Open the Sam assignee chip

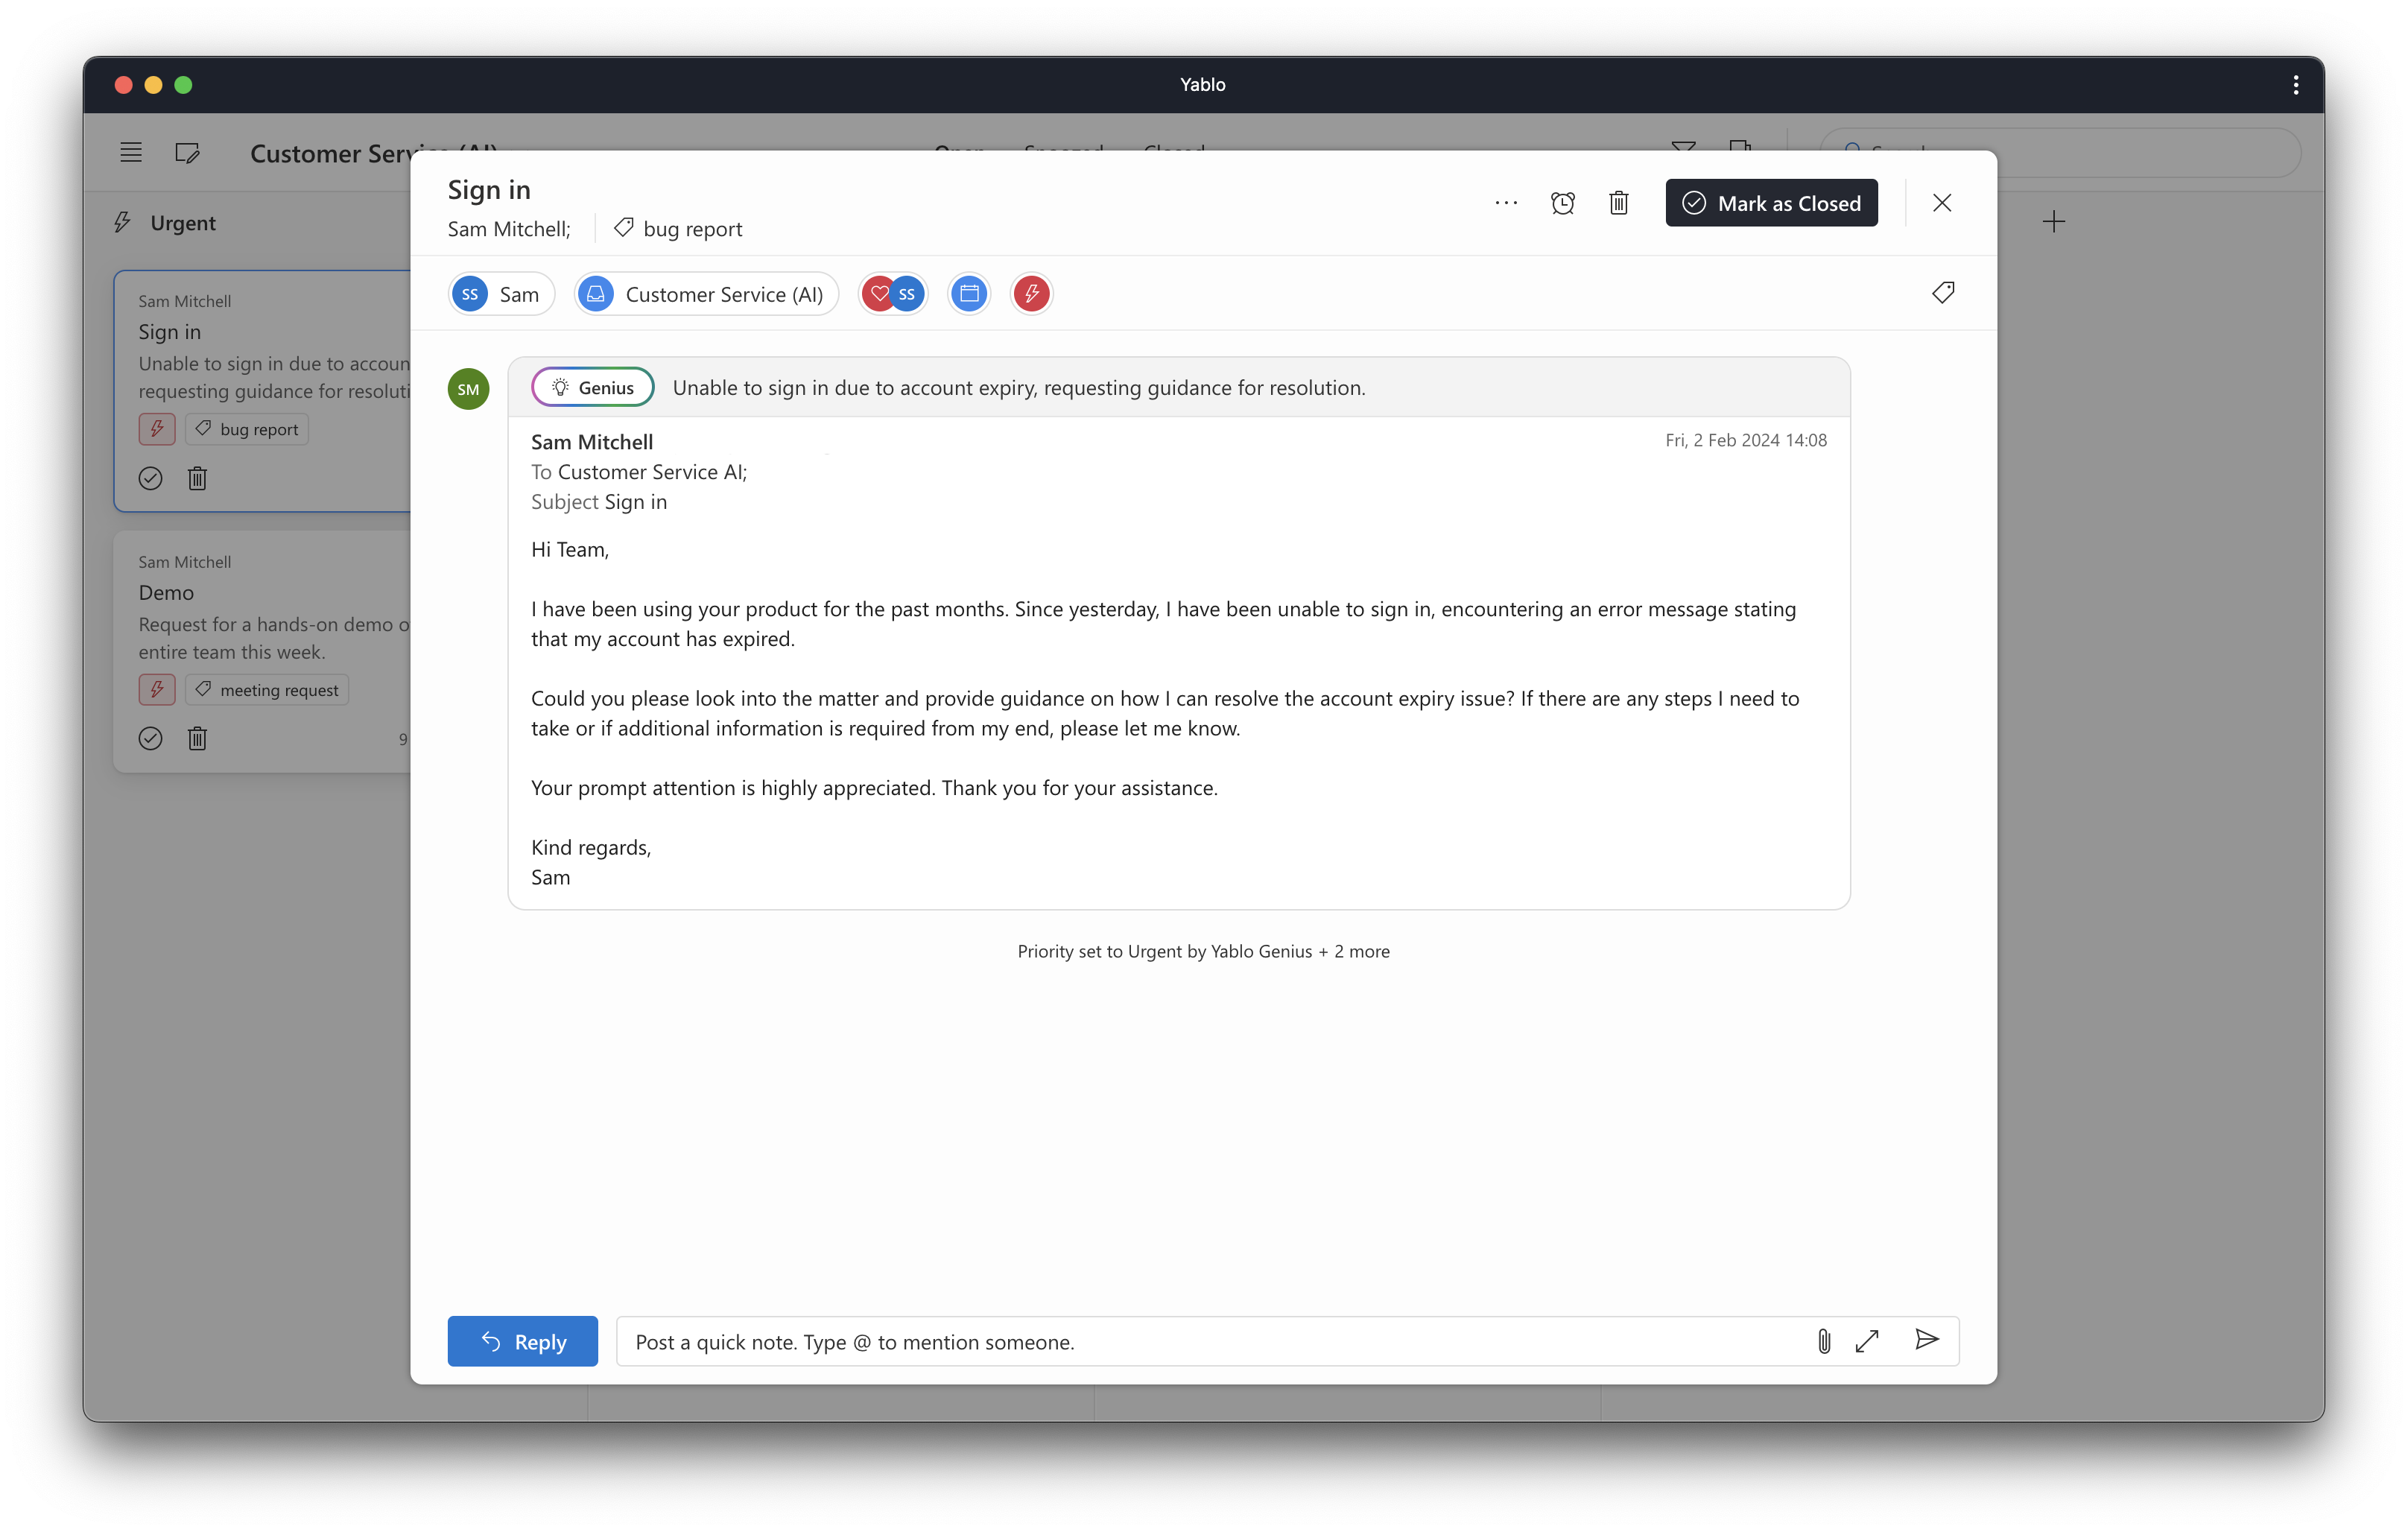(501, 294)
